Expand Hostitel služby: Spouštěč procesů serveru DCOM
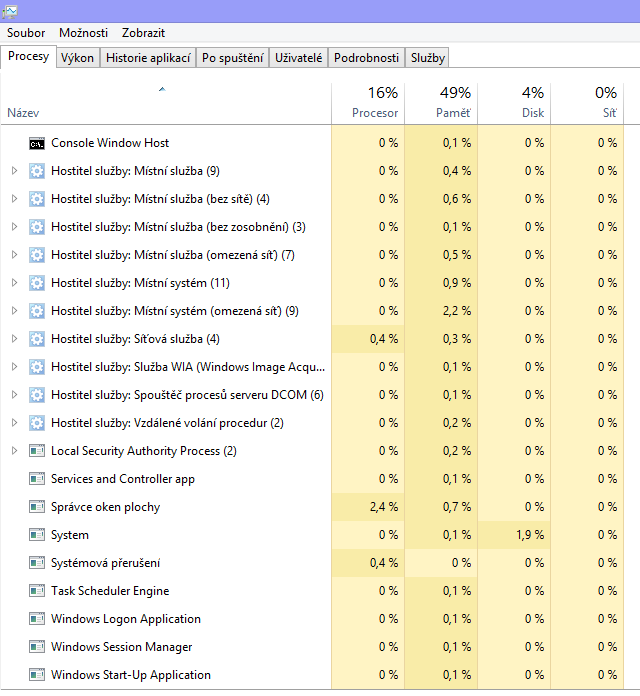This screenshot has height=696, width=640. coord(14,395)
